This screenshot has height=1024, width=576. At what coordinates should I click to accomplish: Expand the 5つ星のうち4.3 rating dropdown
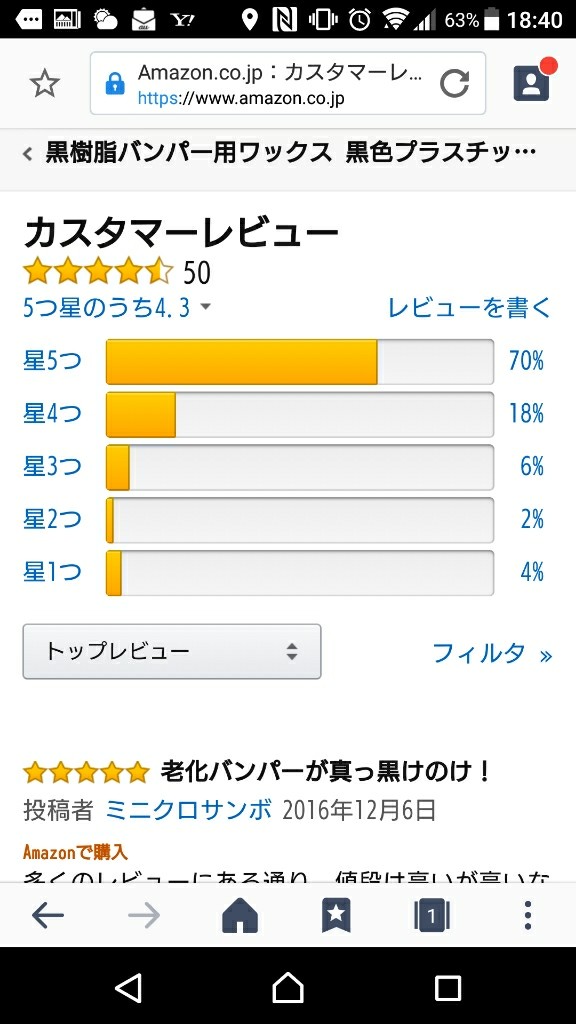tap(117, 307)
